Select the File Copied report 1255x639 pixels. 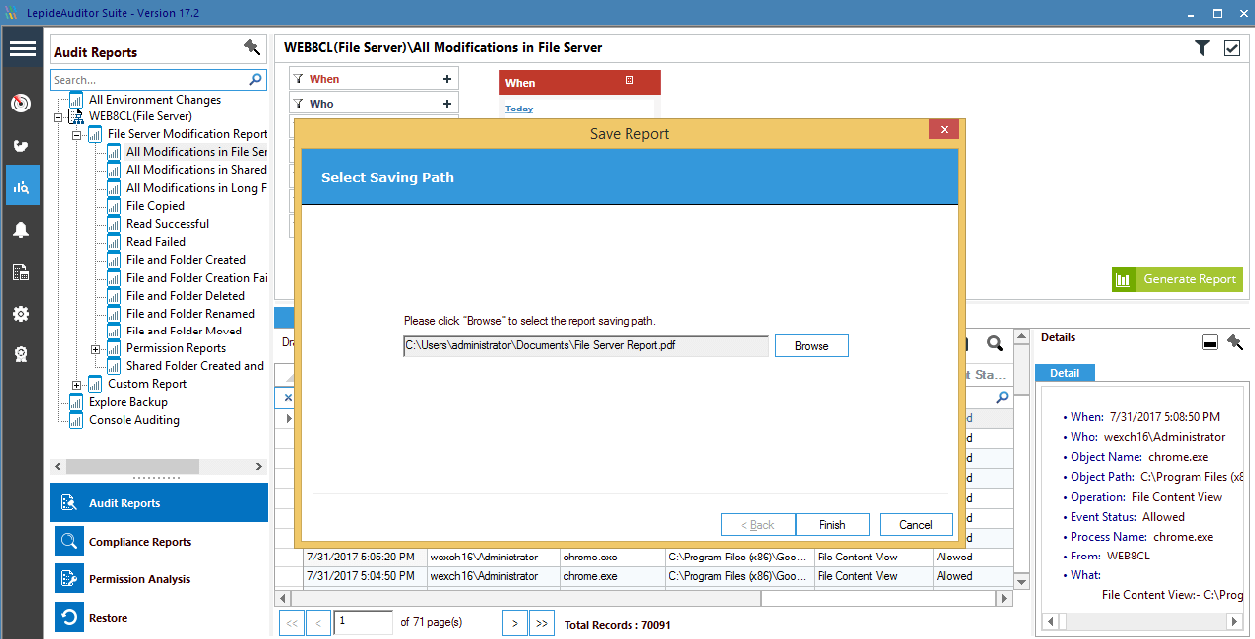click(x=155, y=206)
